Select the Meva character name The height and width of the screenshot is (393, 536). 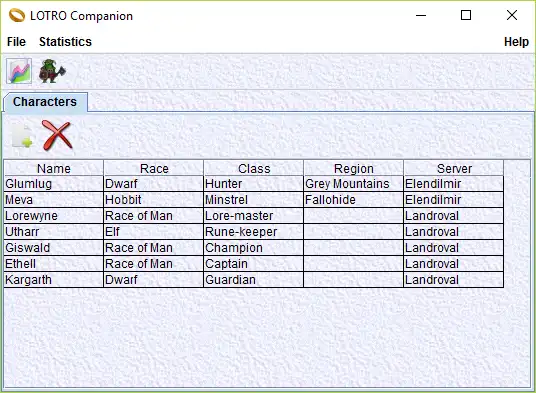(54, 200)
